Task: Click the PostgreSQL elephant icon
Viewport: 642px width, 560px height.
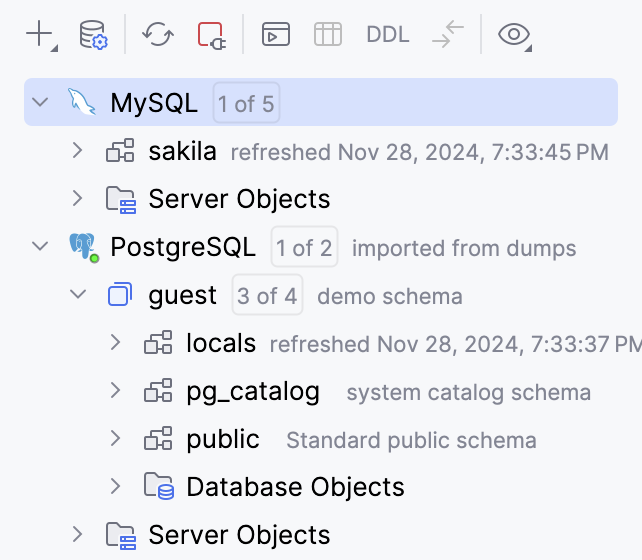Action: coord(82,247)
